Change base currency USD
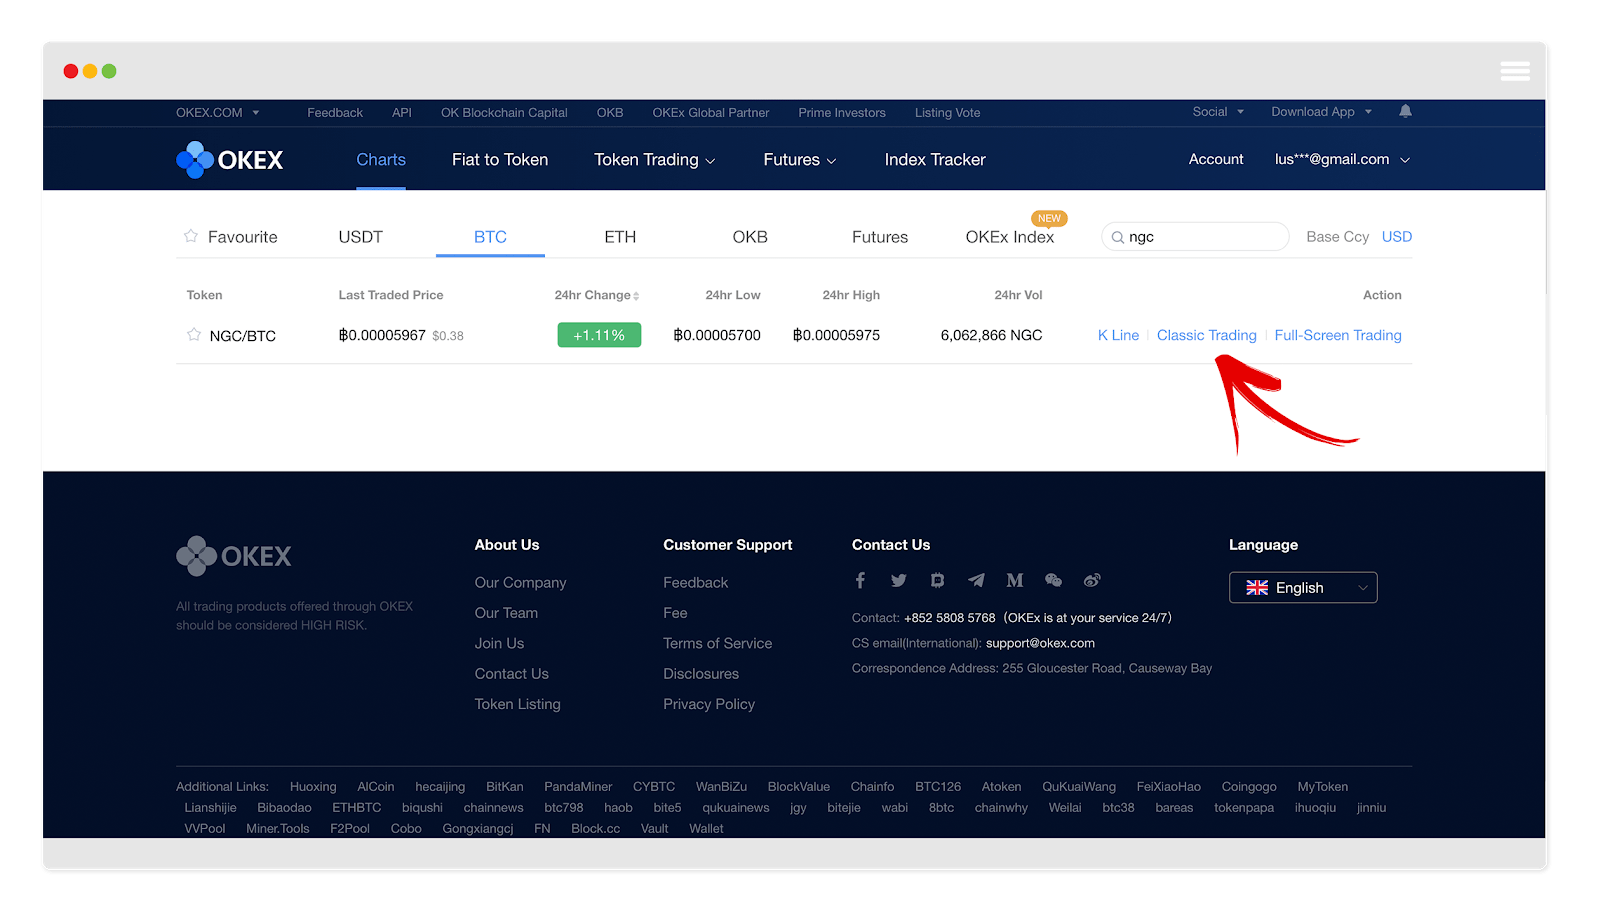Image resolution: width=1600 pixels, height=902 pixels. tap(1397, 237)
